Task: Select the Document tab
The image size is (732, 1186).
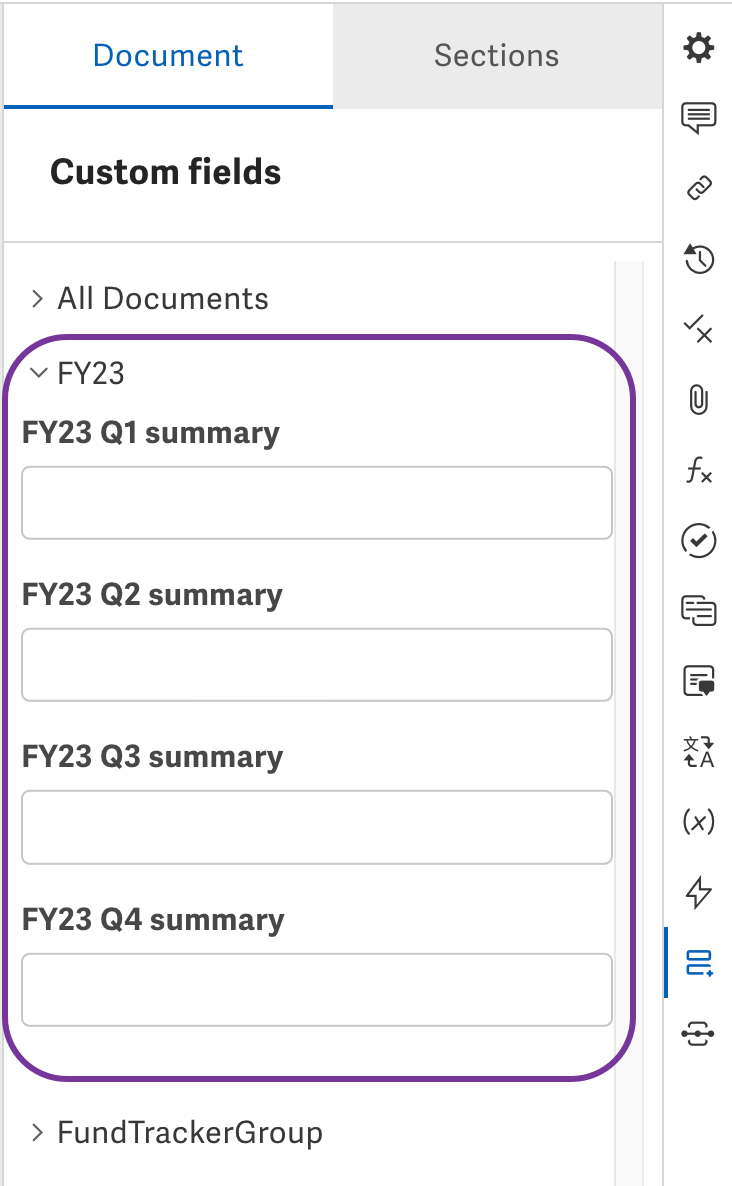Action: [x=168, y=56]
